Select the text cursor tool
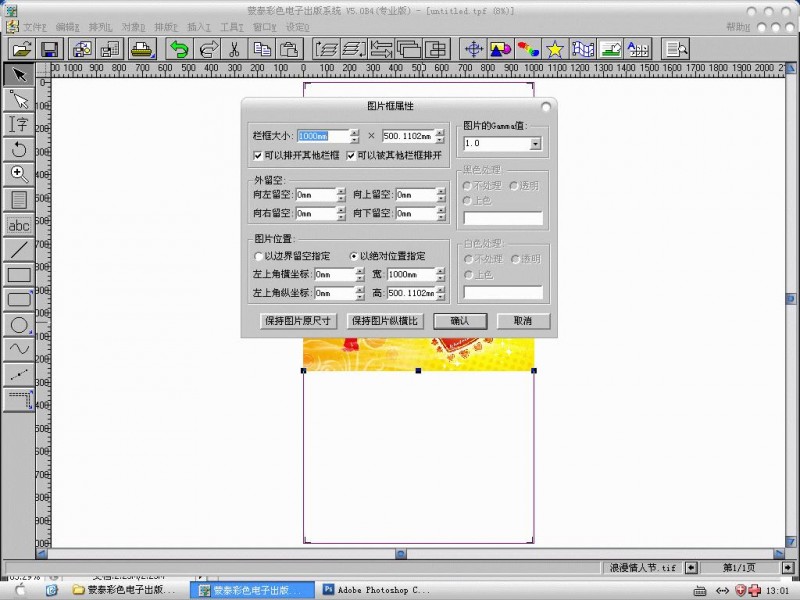This screenshot has width=800, height=600. 18,124
